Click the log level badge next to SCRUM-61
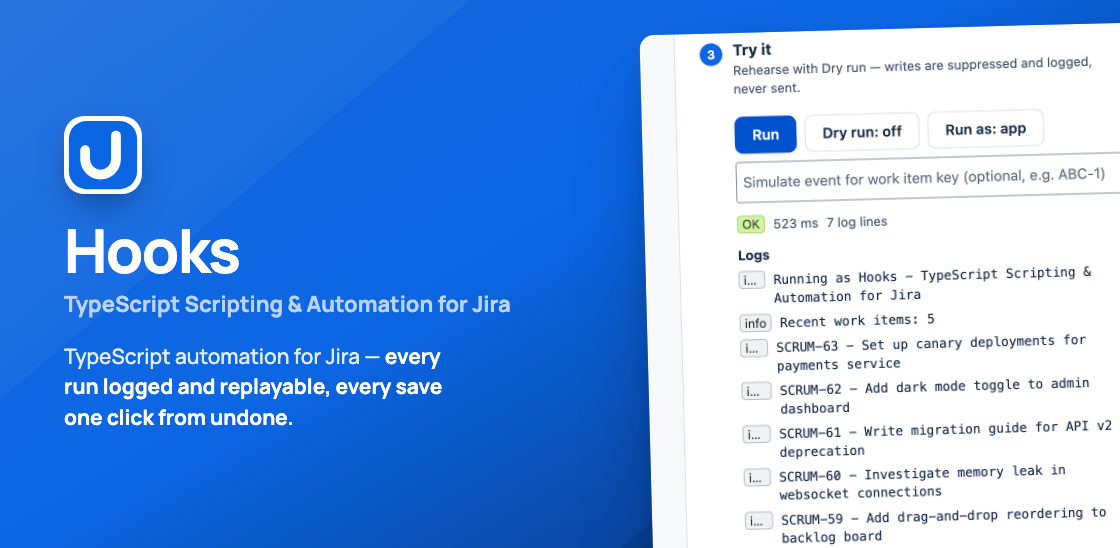The image size is (1120, 548). click(x=756, y=434)
